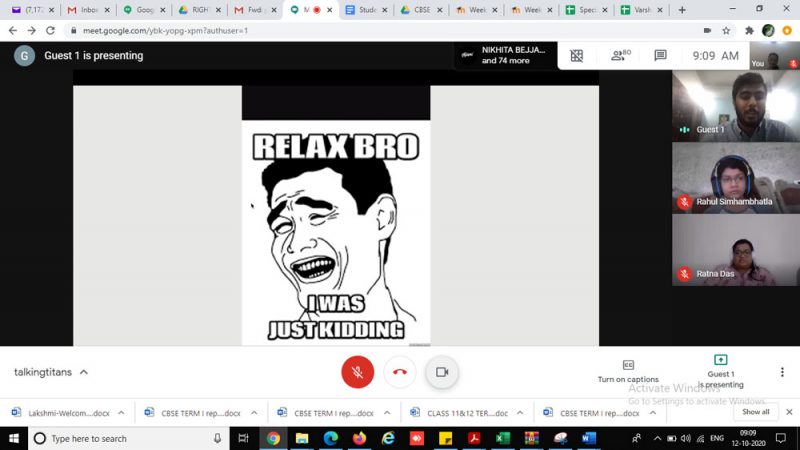Close the downloads bar

coord(789,412)
